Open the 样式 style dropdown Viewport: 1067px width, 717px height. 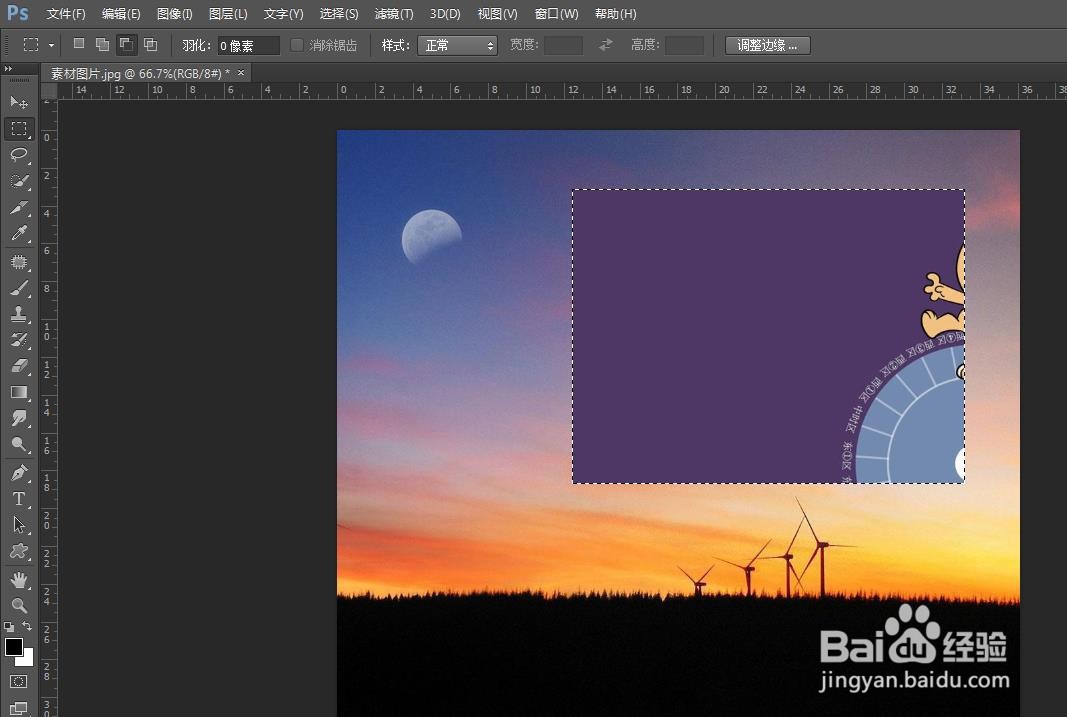point(457,45)
